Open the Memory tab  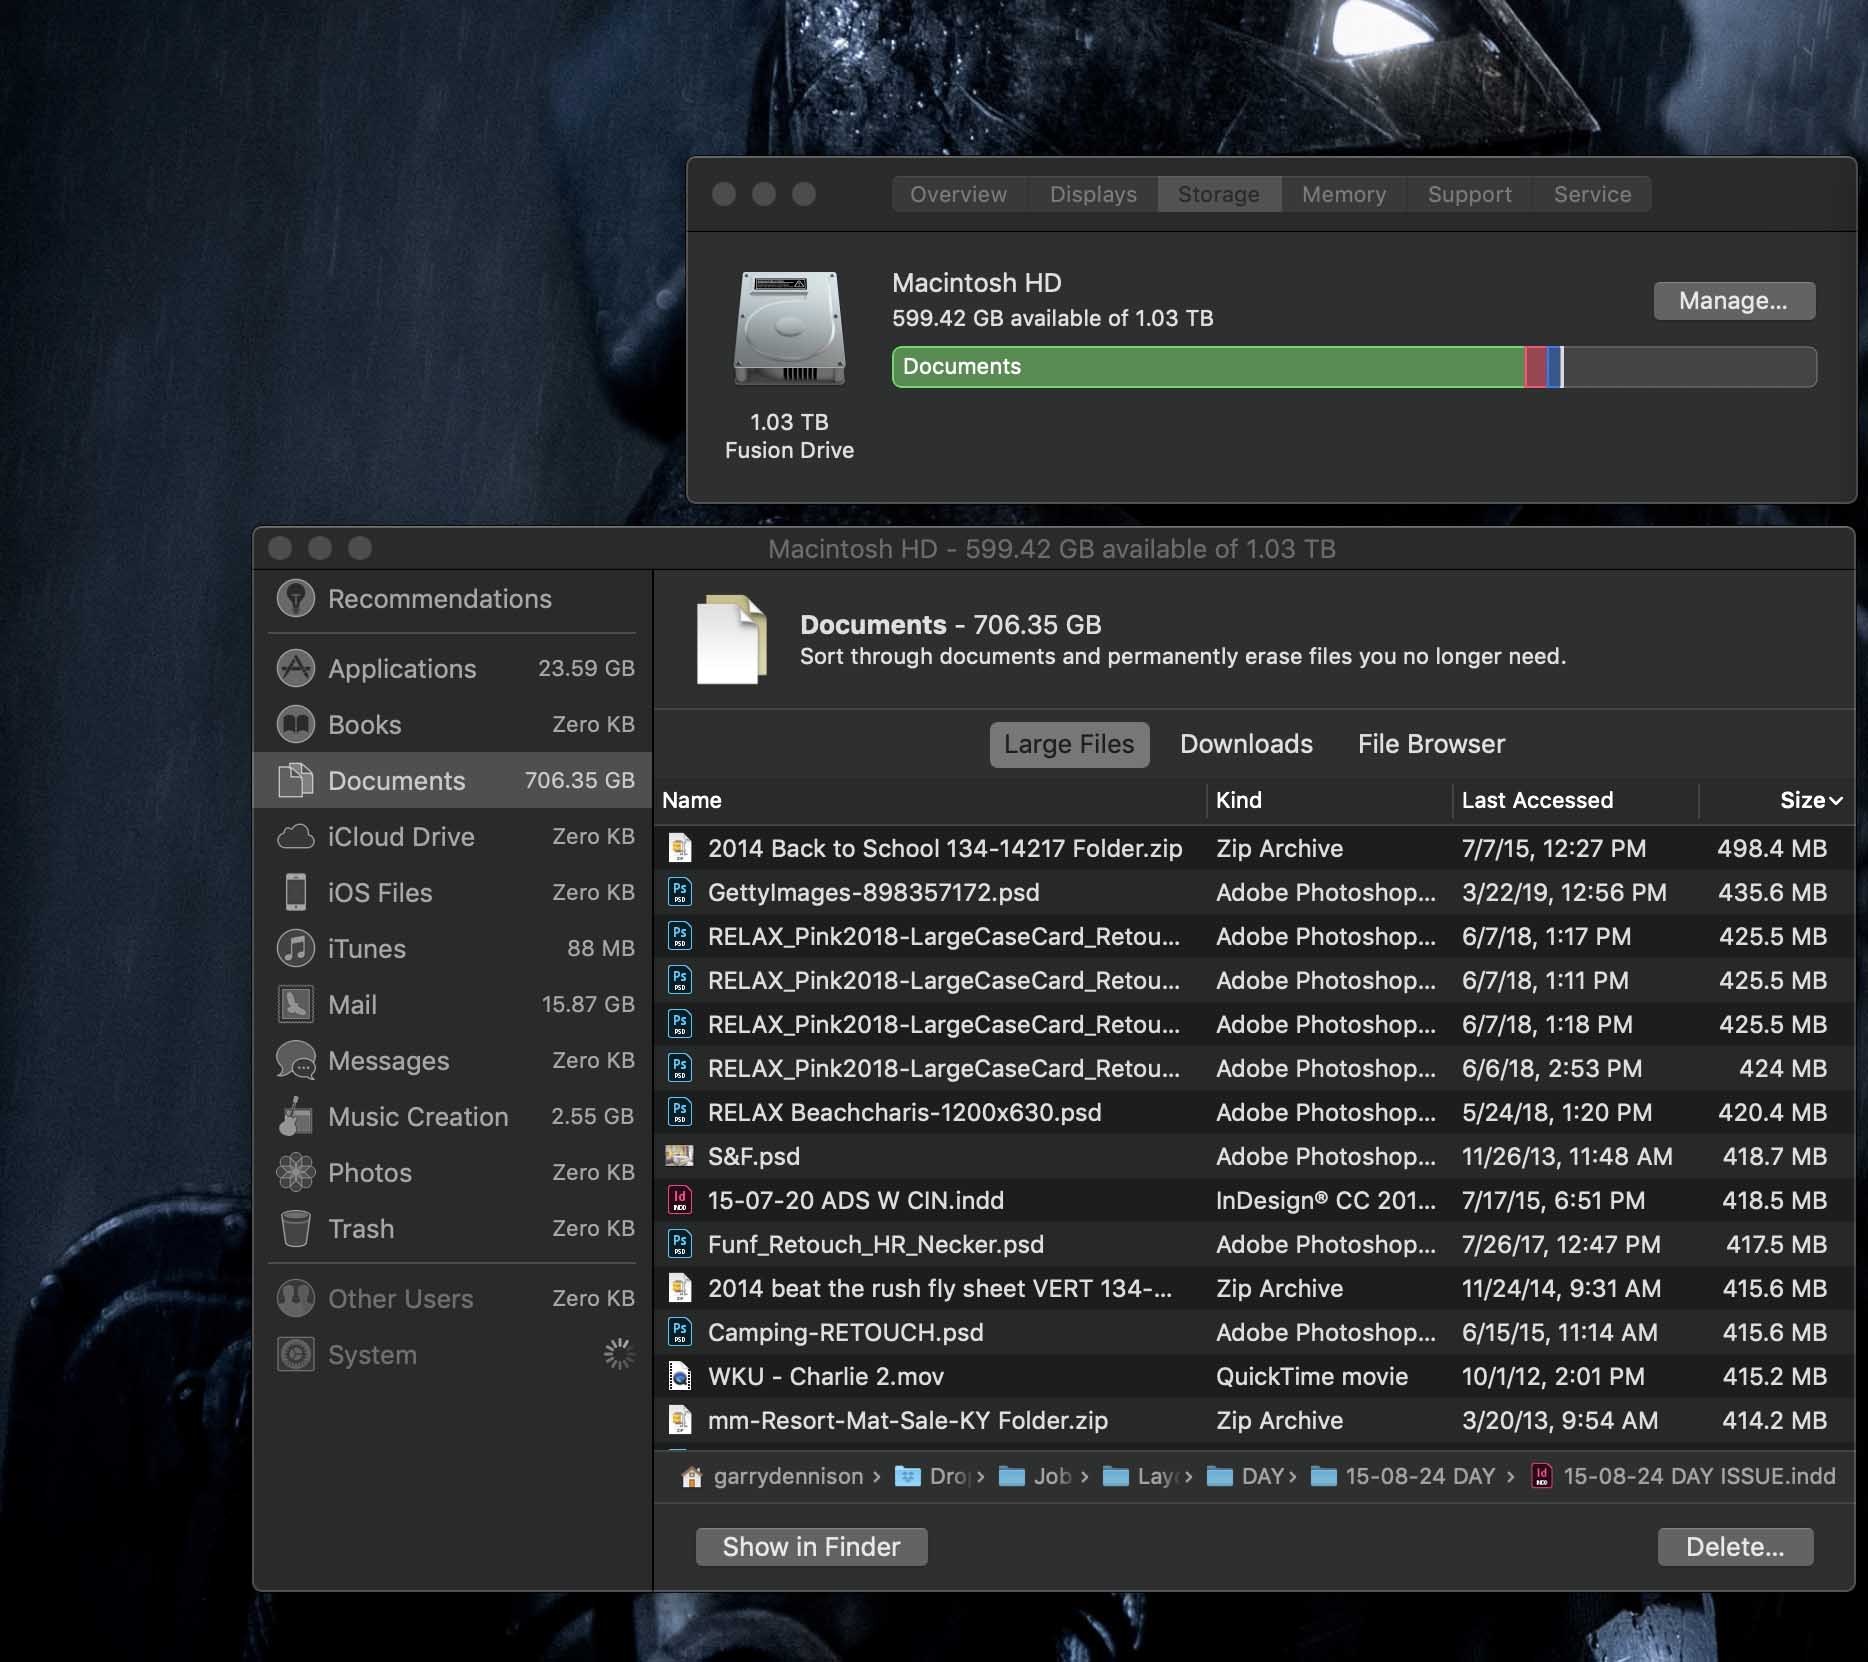(x=1344, y=194)
